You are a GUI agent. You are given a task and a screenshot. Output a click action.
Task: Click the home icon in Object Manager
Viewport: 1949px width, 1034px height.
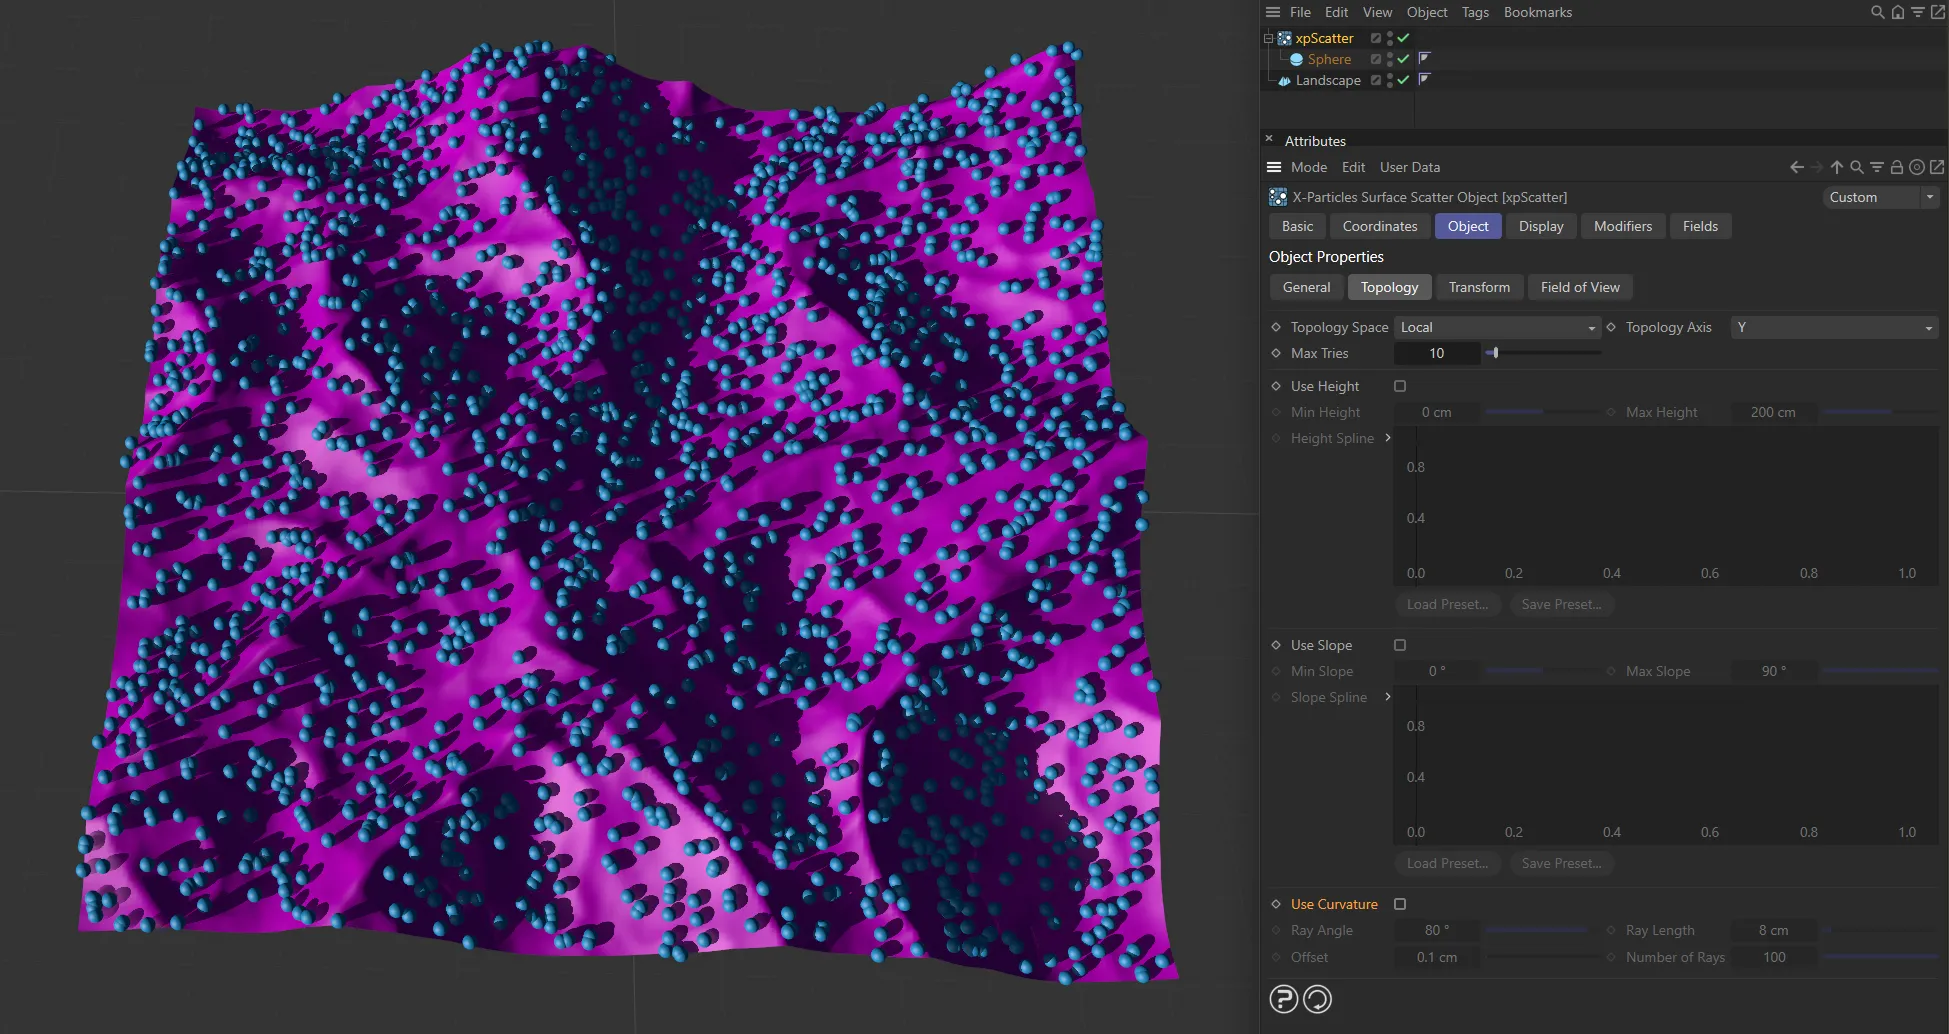1897,12
